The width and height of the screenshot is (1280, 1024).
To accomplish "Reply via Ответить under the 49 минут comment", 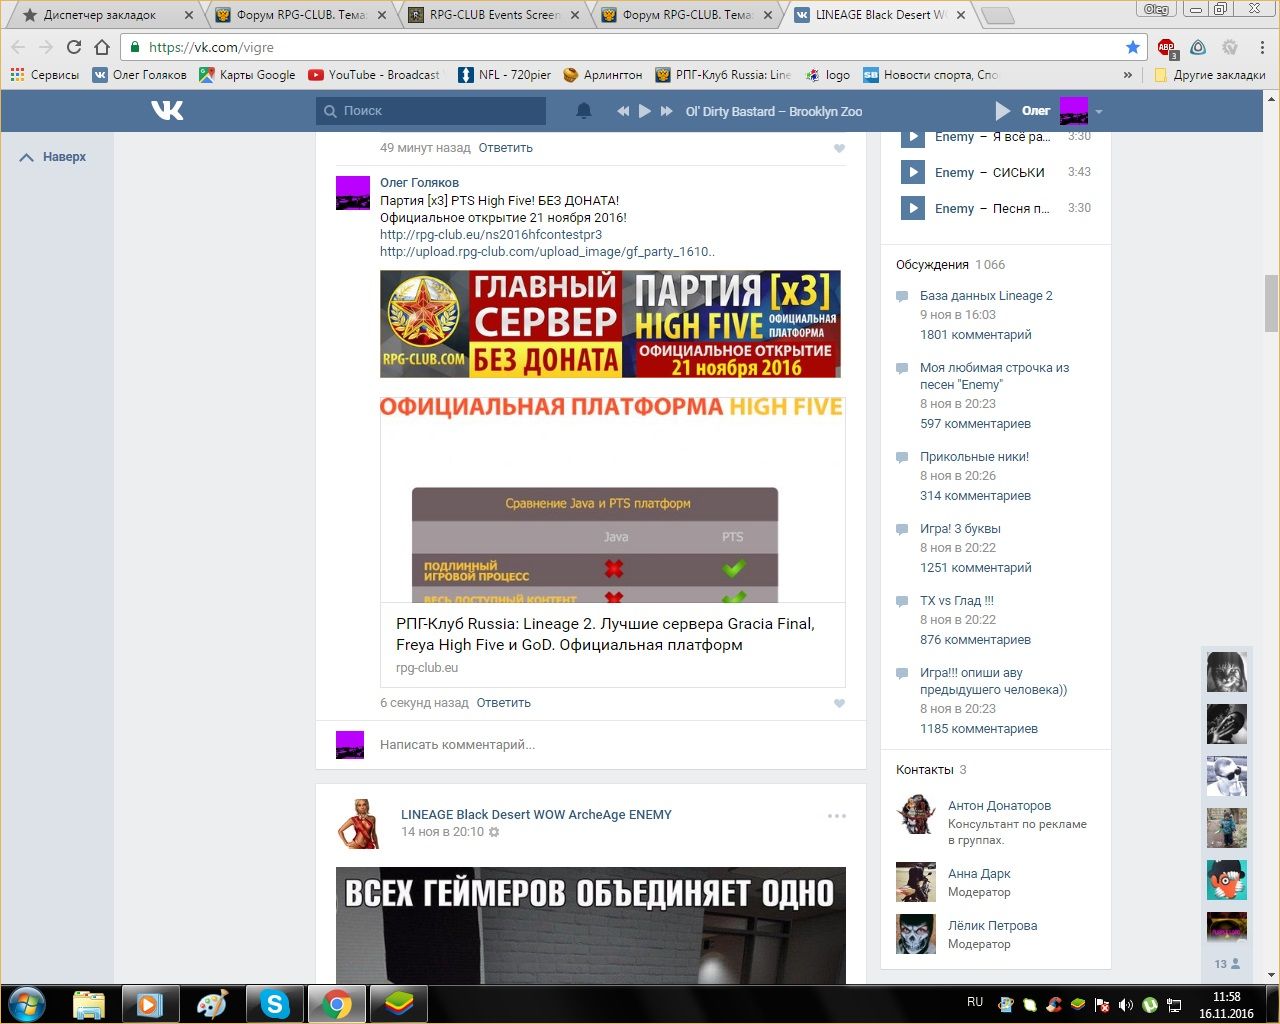I will [x=506, y=148].
